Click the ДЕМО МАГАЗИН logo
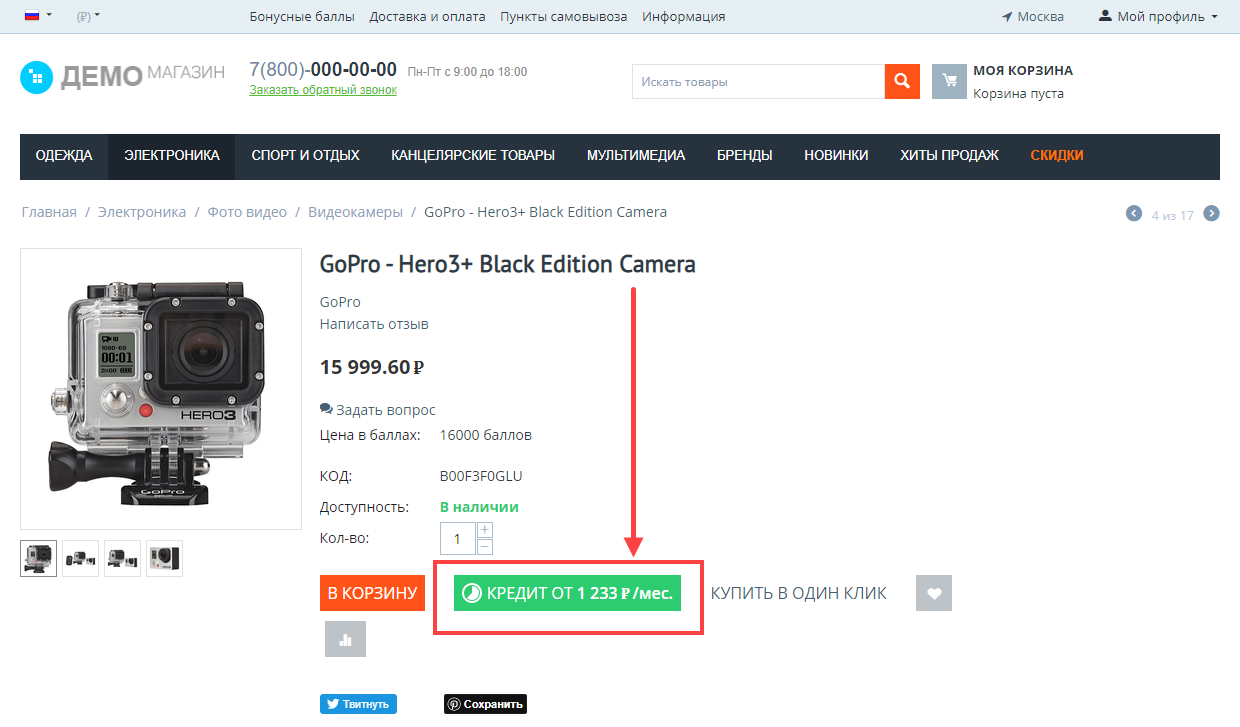This screenshot has width=1240, height=727. click(x=122, y=76)
